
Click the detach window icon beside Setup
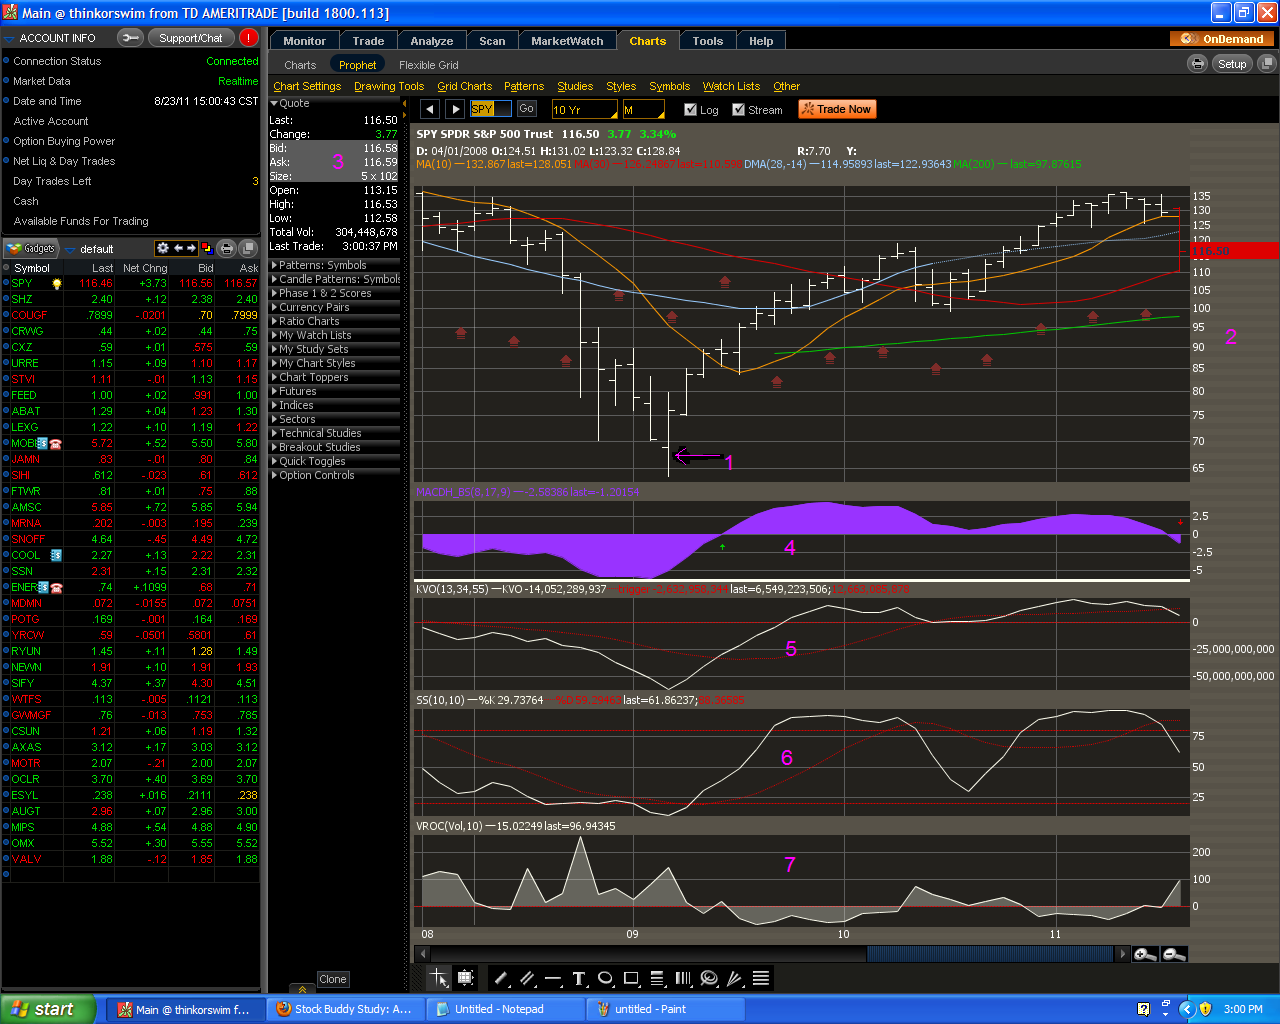(1266, 63)
